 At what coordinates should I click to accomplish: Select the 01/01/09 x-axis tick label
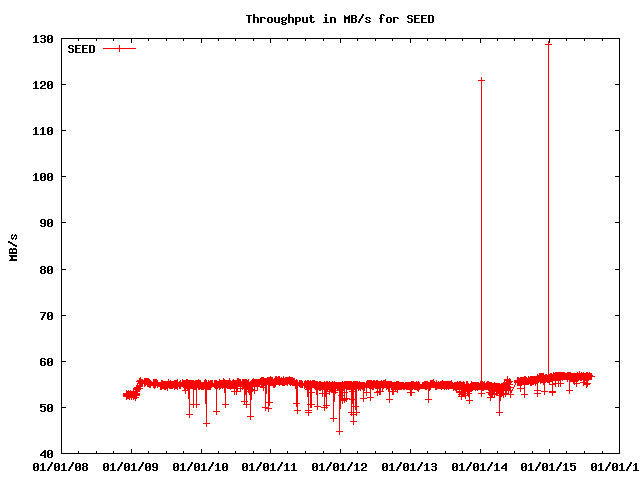pyautogui.click(x=131, y=465)
